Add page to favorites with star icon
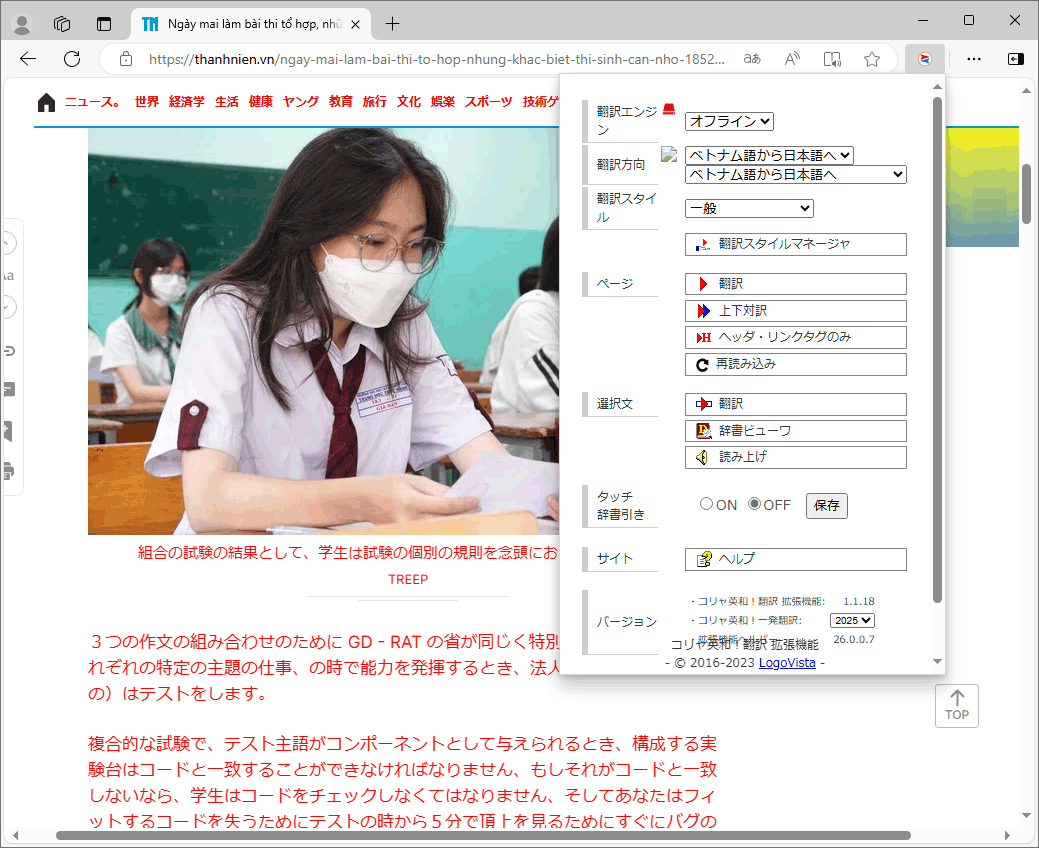The height and width of the screenshot is (848, 1039). (872, 59)
